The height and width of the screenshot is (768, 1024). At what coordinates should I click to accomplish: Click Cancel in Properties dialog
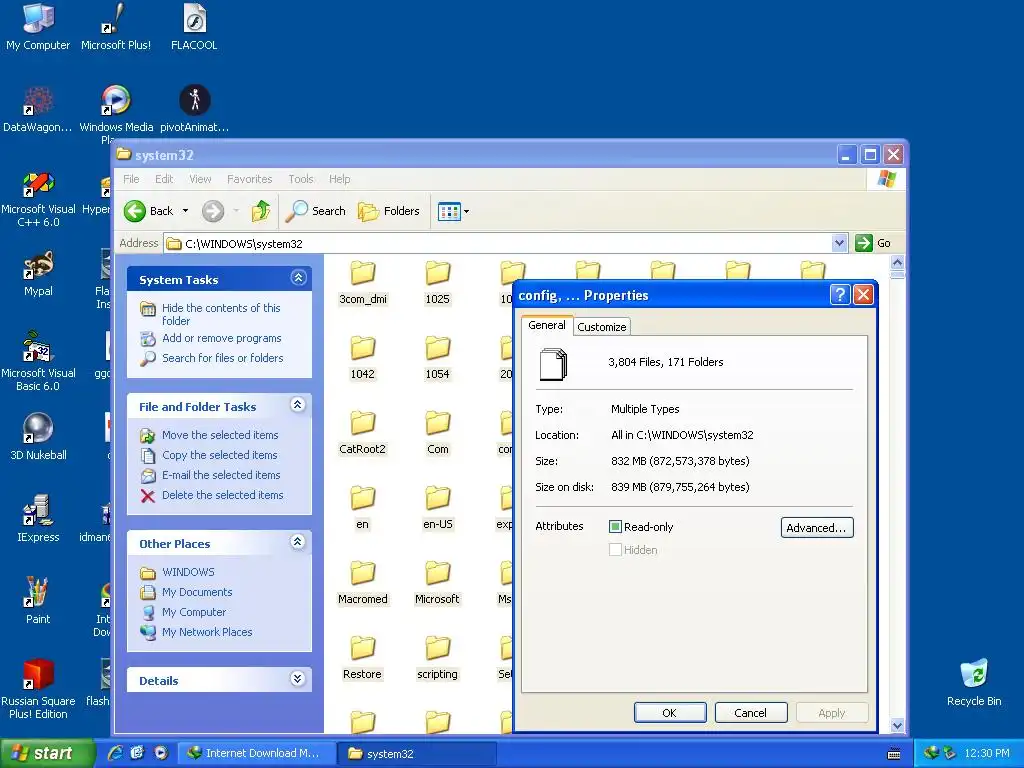click(750, 712)
